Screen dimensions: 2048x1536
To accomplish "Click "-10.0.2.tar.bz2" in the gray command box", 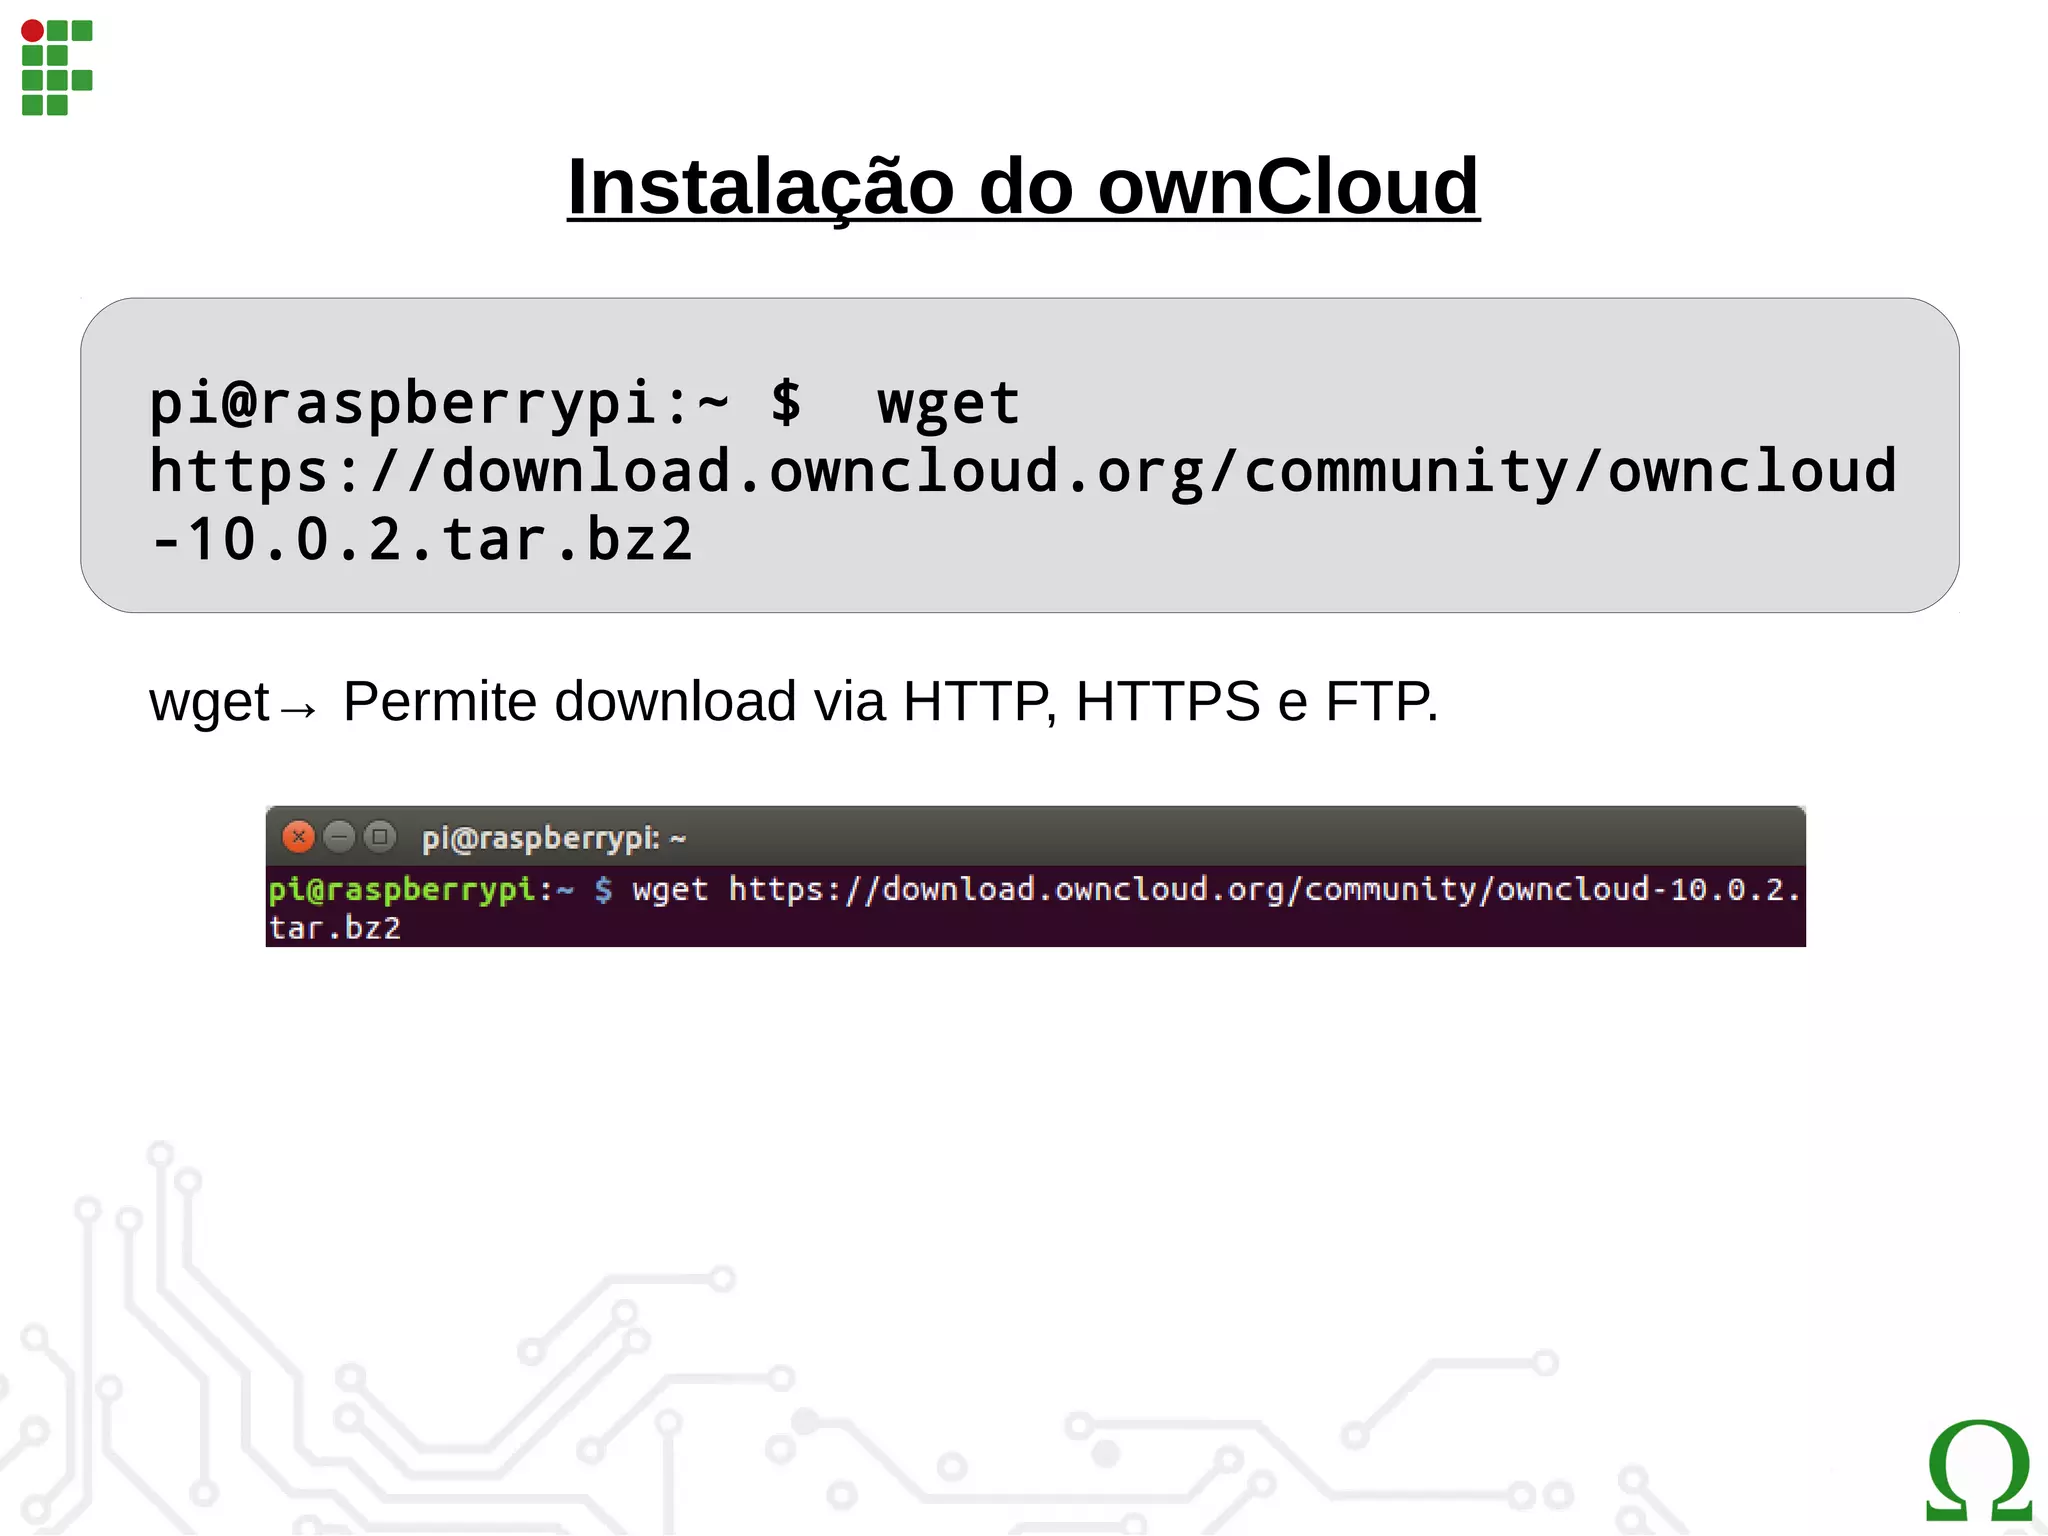I will click(421, 540).
